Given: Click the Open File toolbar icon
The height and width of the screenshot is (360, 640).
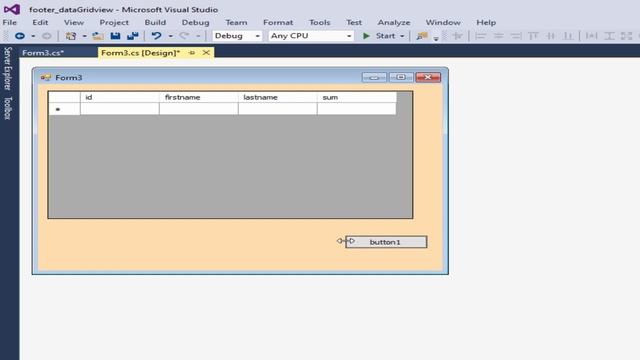Looking at the screenshot, I should pos(98,36).
